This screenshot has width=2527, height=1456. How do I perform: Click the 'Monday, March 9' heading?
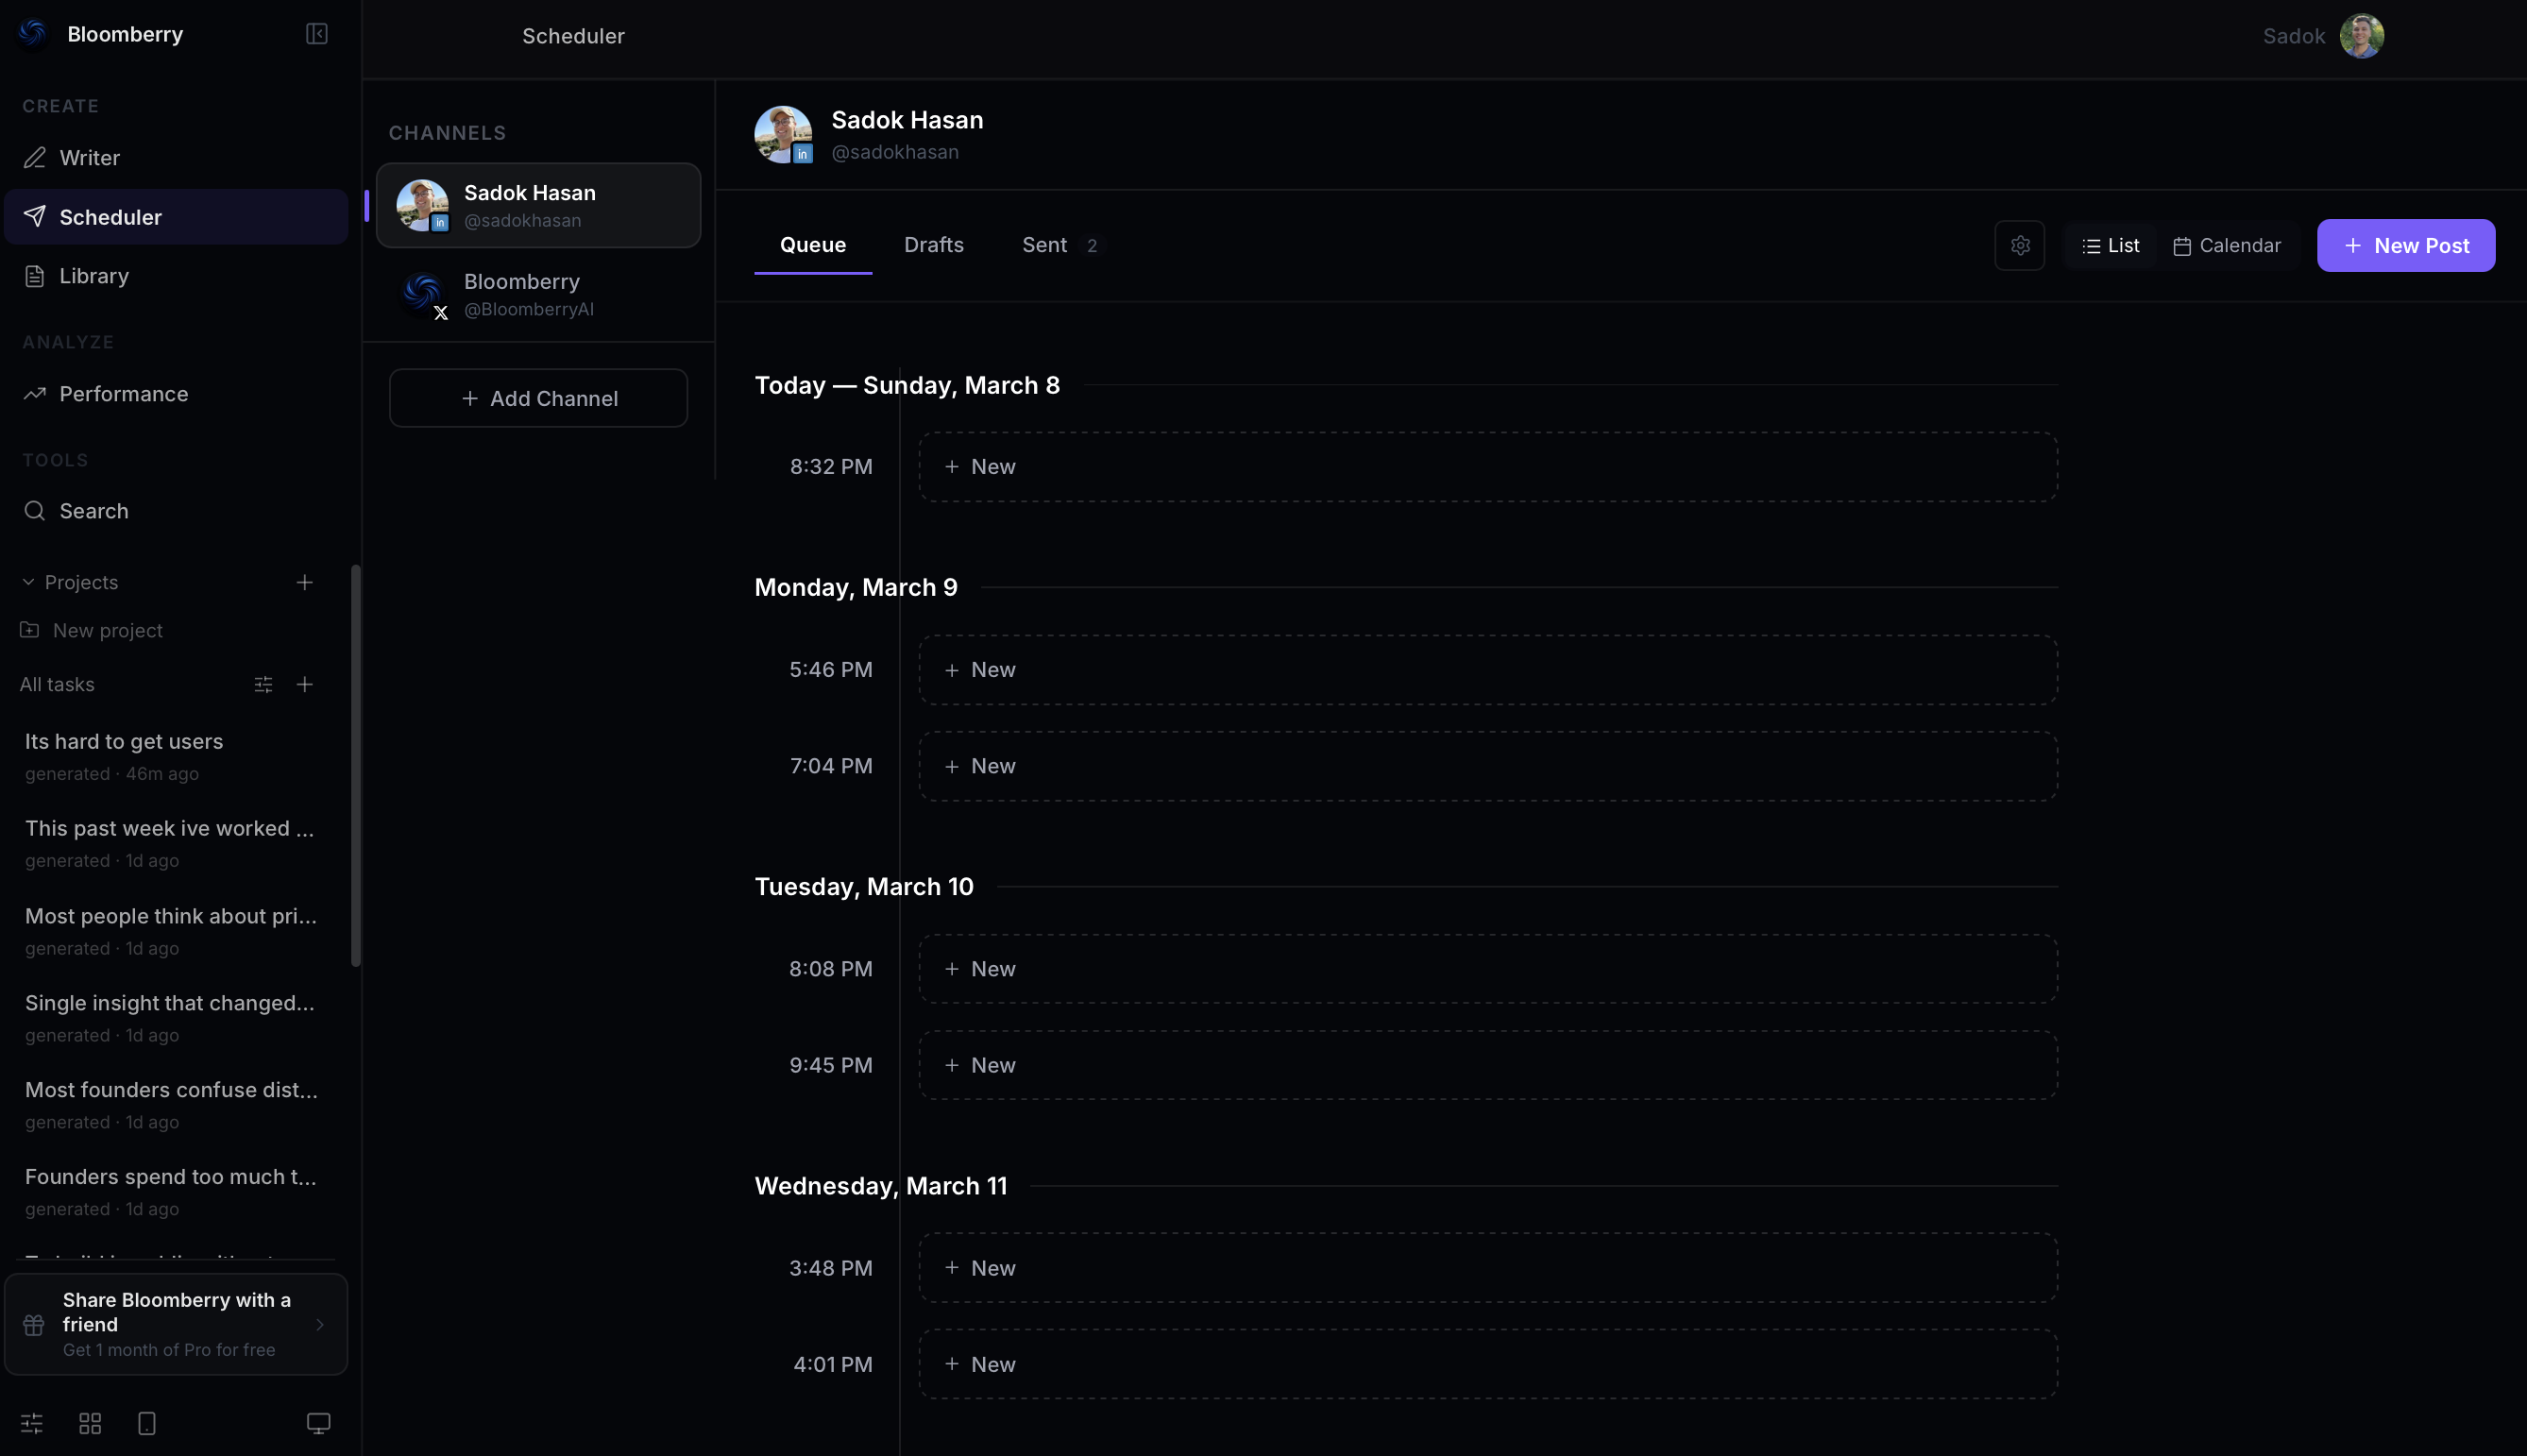tap(856, 587)
